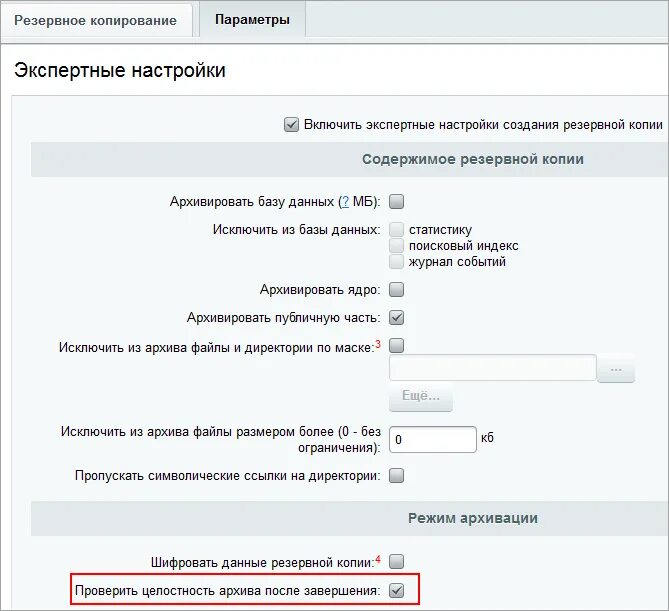Enable Шифровать данные резервной копии checkbox
The image size is (669, 611).
(x=396, y=562)
